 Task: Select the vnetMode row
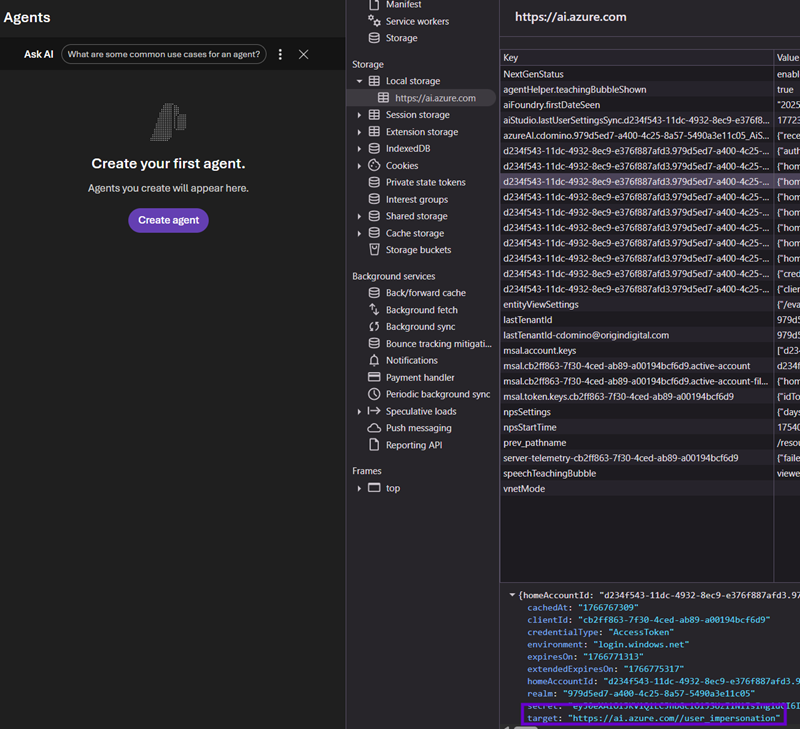[x=650, y=489]
